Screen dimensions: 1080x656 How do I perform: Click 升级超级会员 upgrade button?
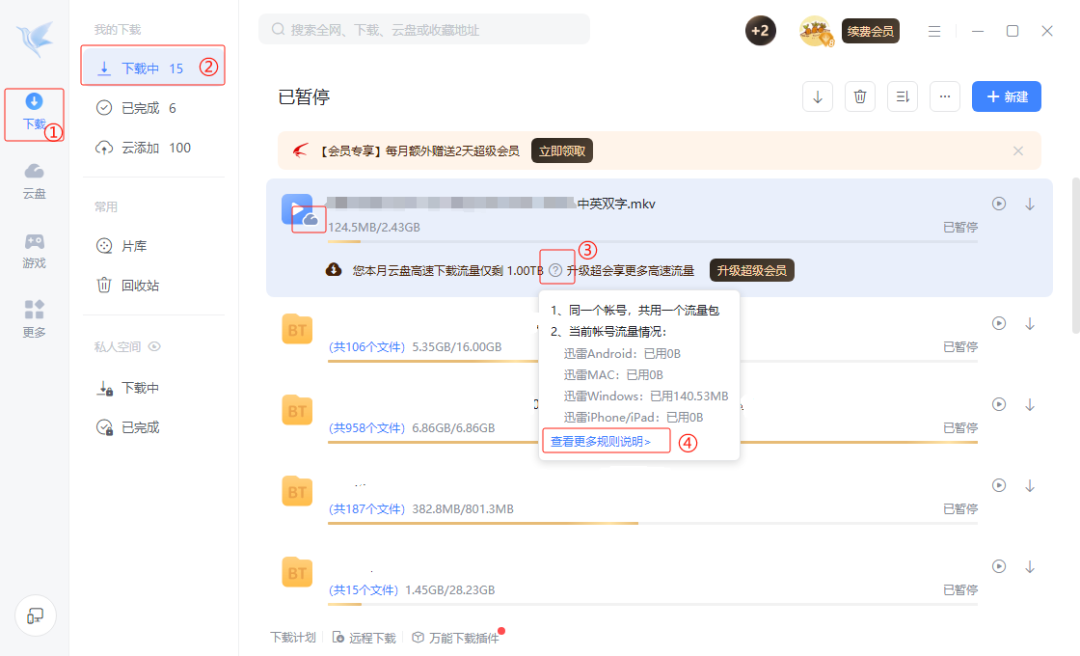tap(752, 270)
